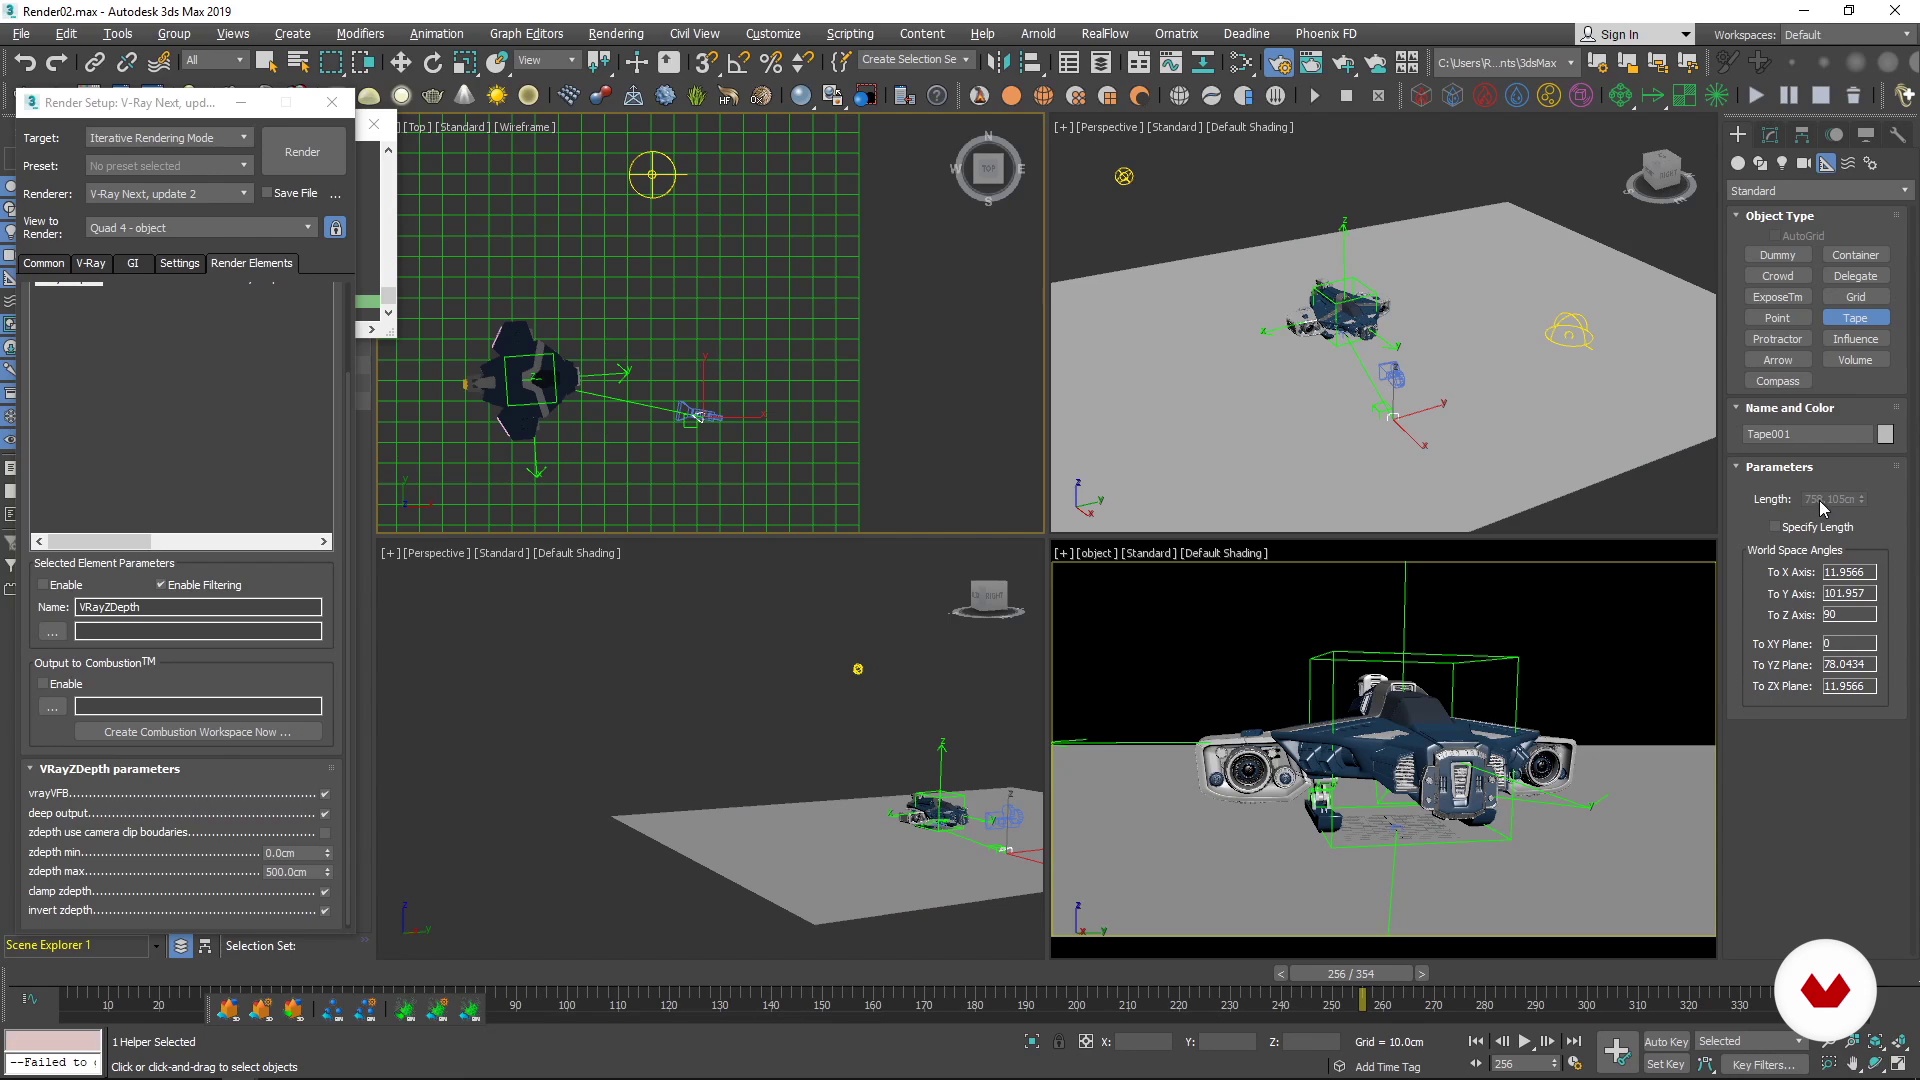The width and height of the screenshot is (1920, 1080).
Task: Toggle the vrayVFB checkbox
Action: pyautogui.click(x=324, y=794)
